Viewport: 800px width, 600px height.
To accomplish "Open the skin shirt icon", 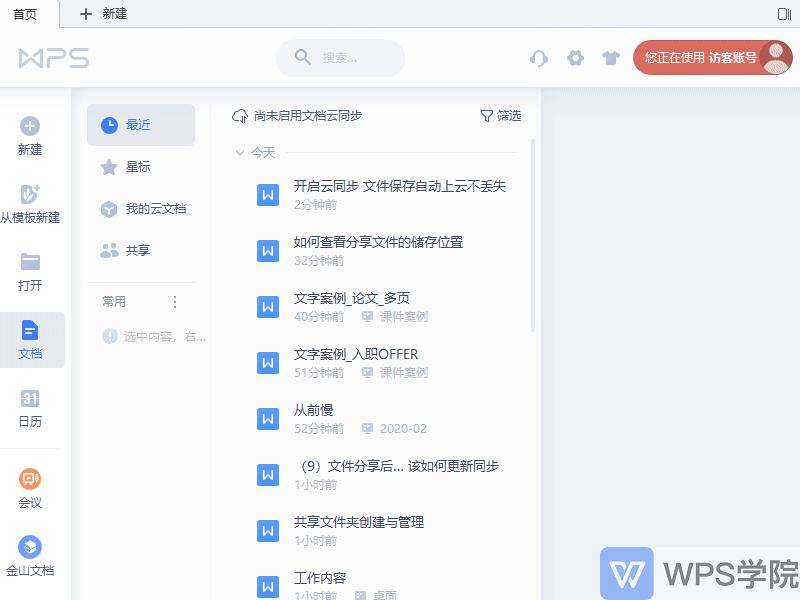I will tap(611, 58).
